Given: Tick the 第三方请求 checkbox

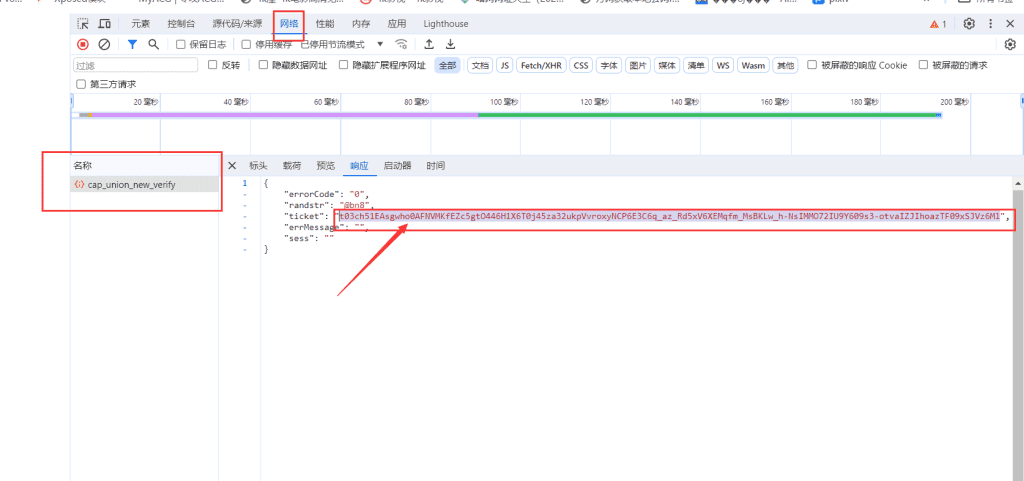Looking at the screenshot, I should [x=82, y=84].
